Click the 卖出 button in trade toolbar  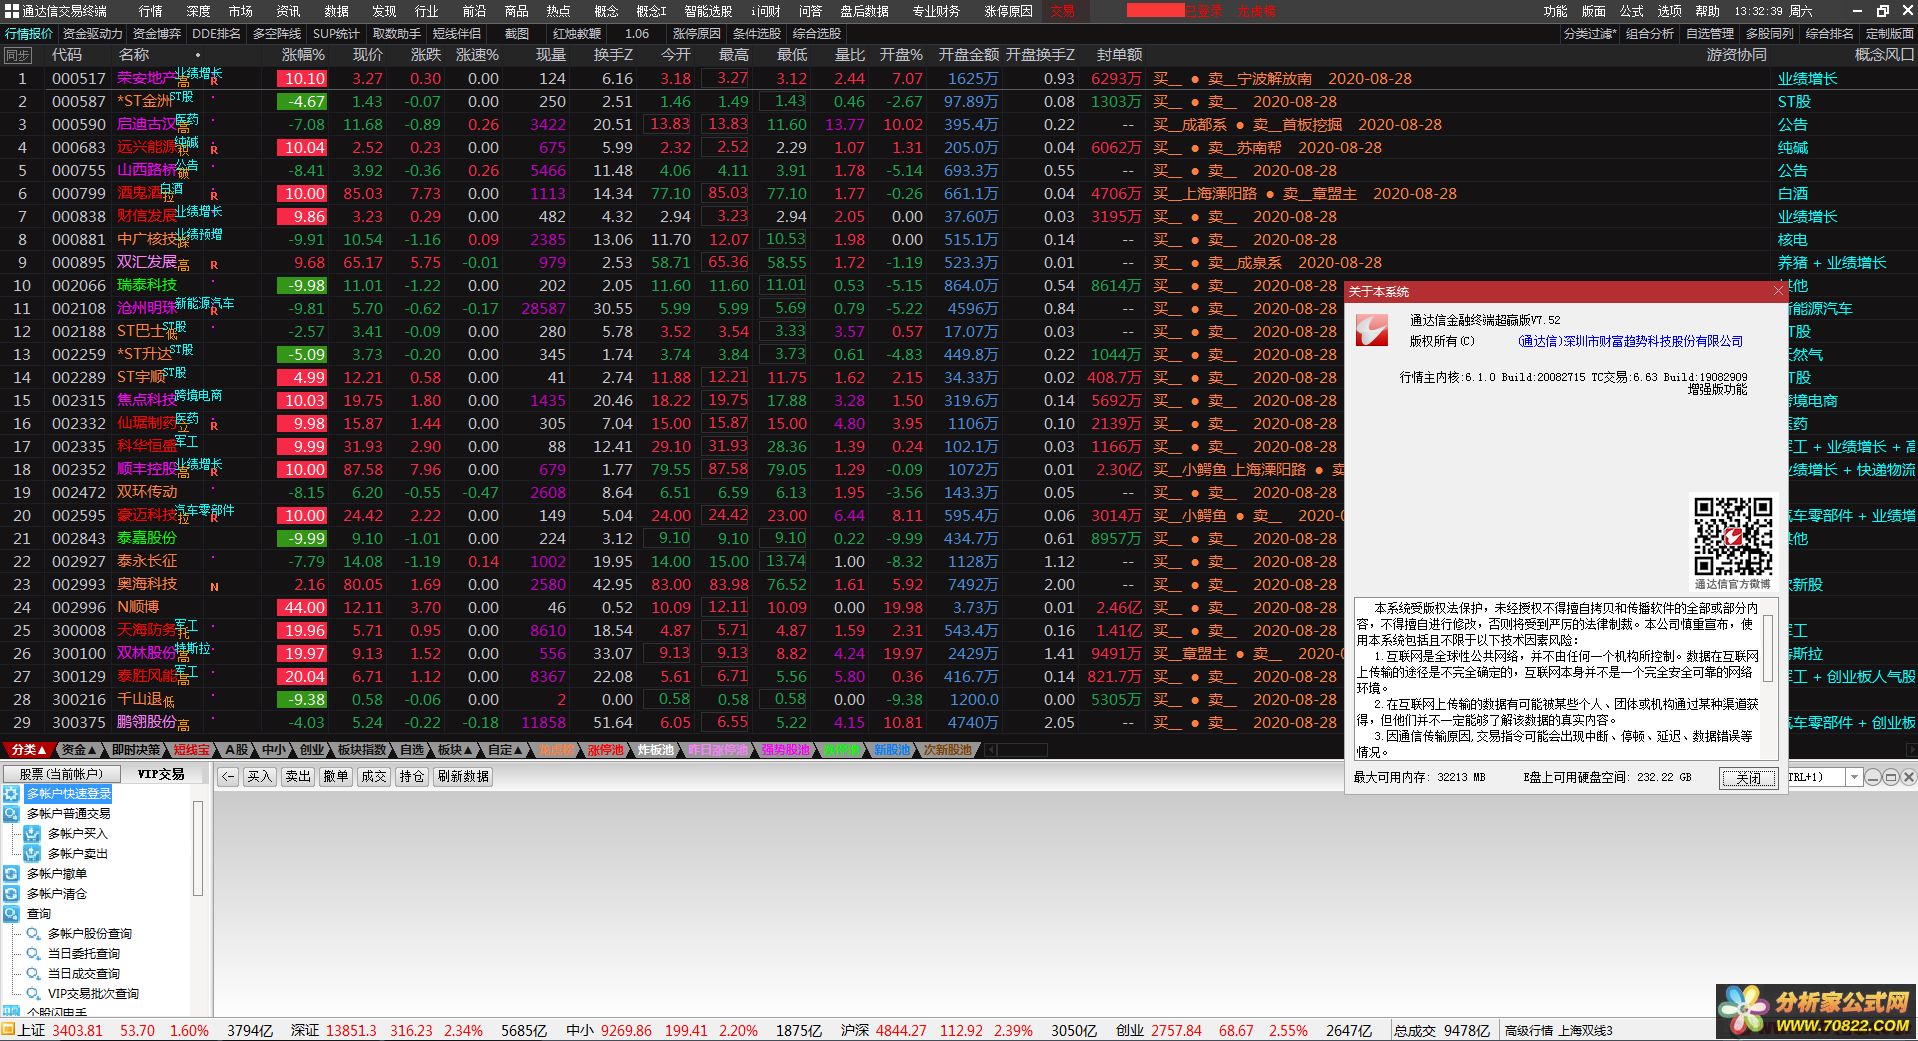click(298, 776)
